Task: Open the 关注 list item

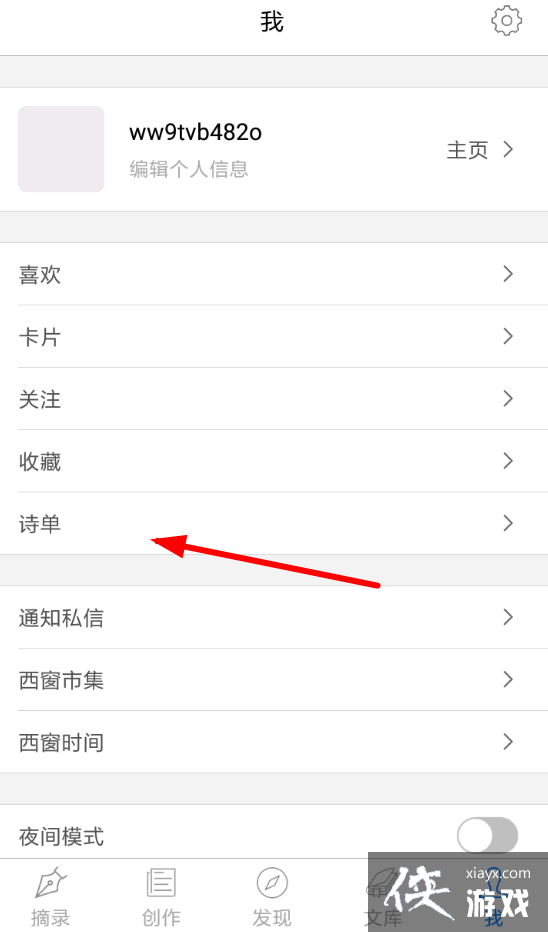Action: pyautogui.click(x=274, y=399)
